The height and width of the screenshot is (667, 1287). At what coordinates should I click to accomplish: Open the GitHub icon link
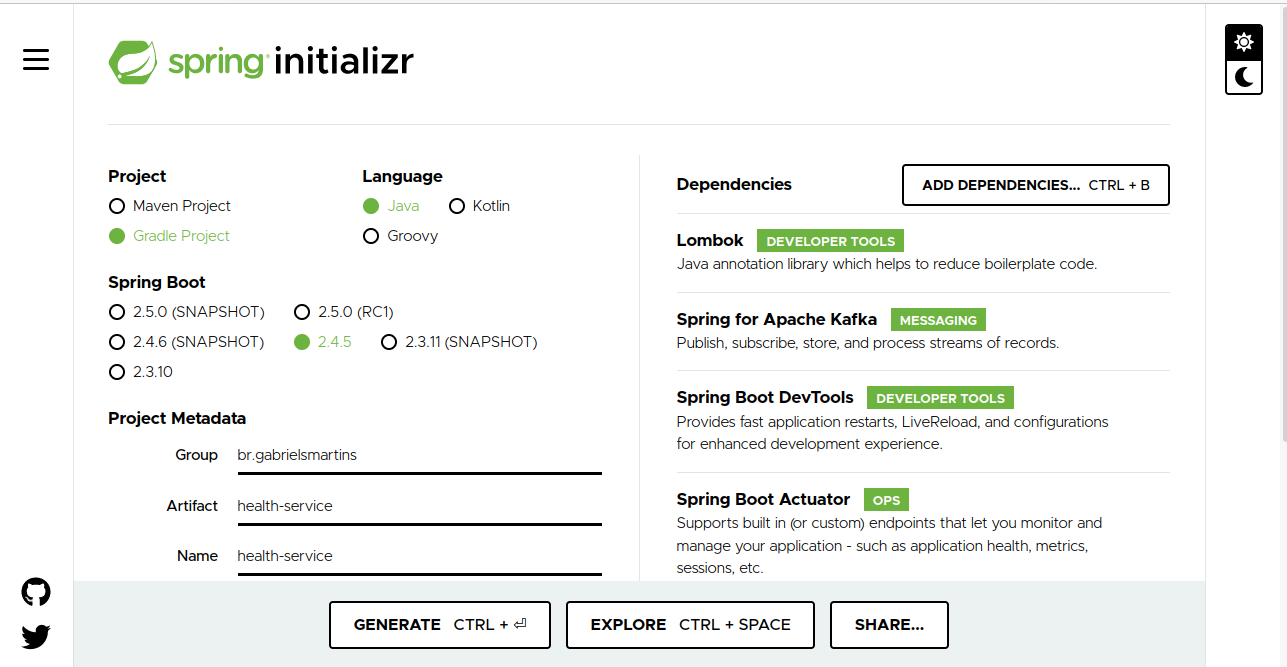coord(36,592)
